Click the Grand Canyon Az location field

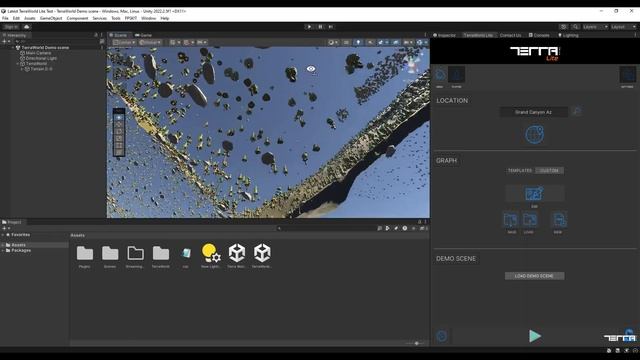point(533,112)
